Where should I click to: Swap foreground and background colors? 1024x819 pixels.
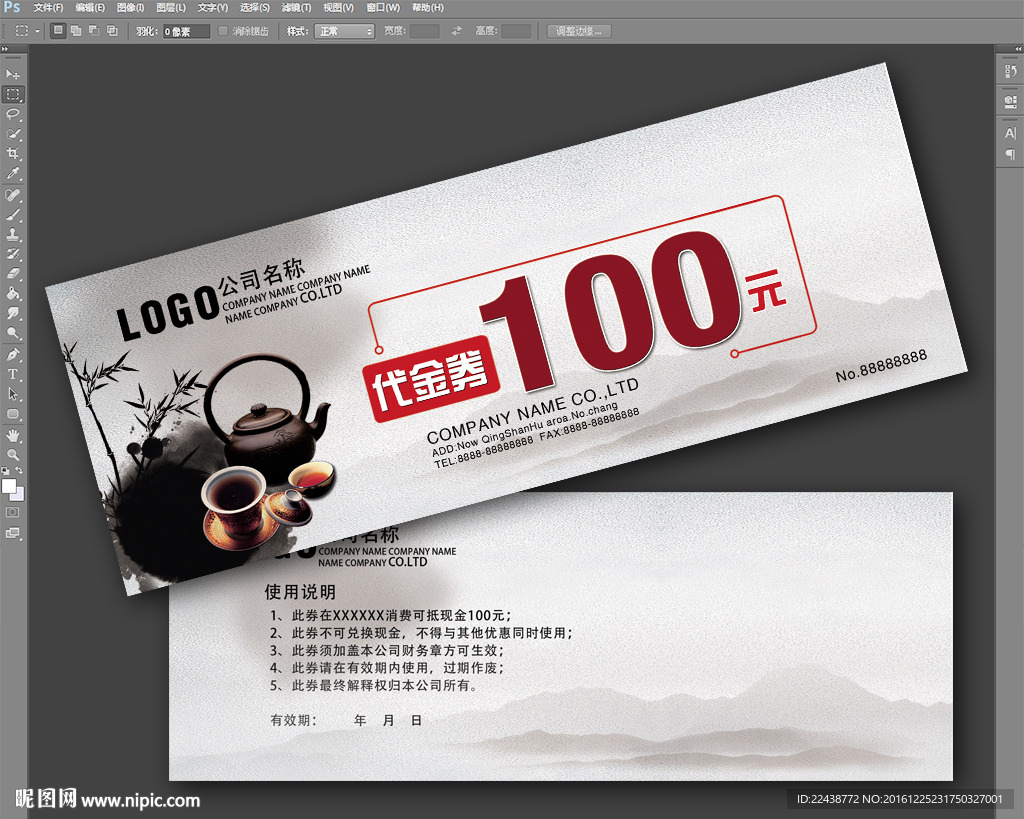pyautogui.click(x=19, y=470)
